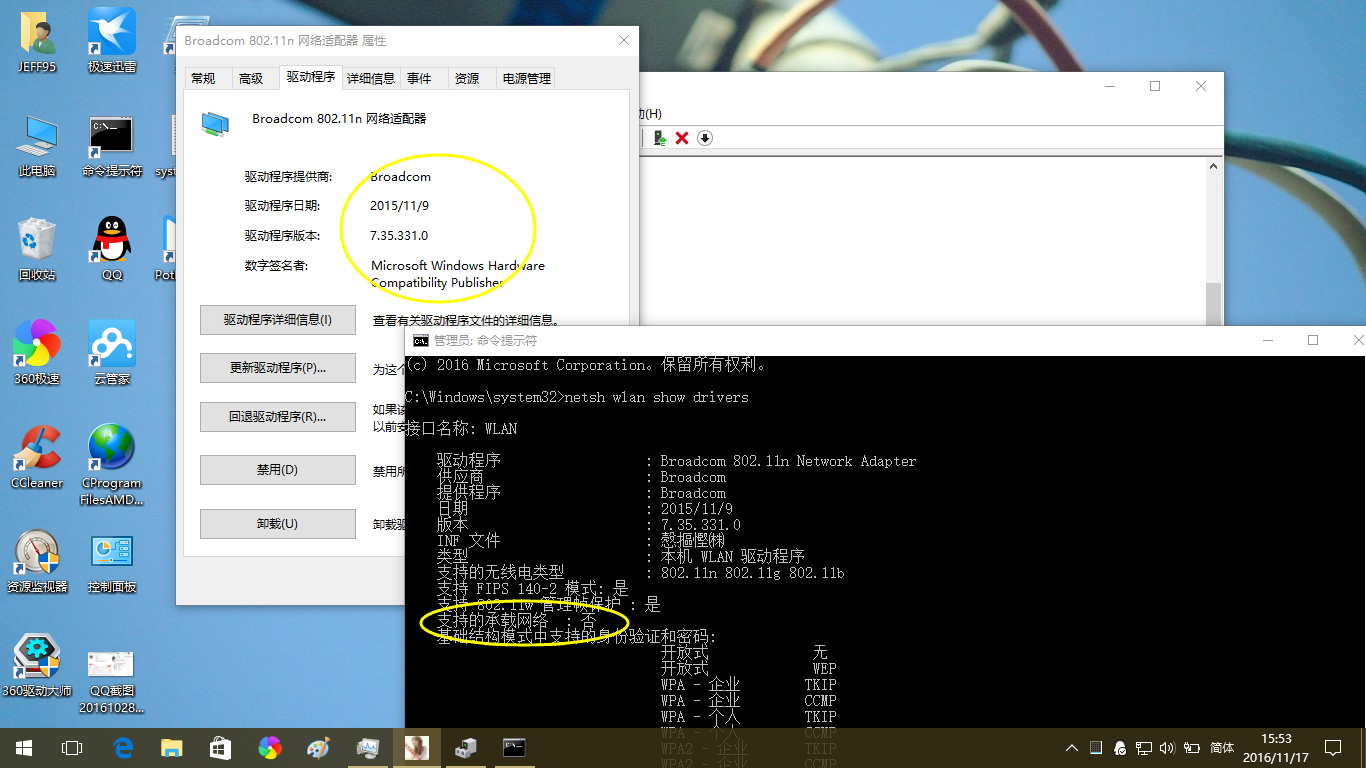Open File Explorer from the taskbar
Image resolution: width=1366 pixels, height=768 pixels.
(x=172, y=747)
